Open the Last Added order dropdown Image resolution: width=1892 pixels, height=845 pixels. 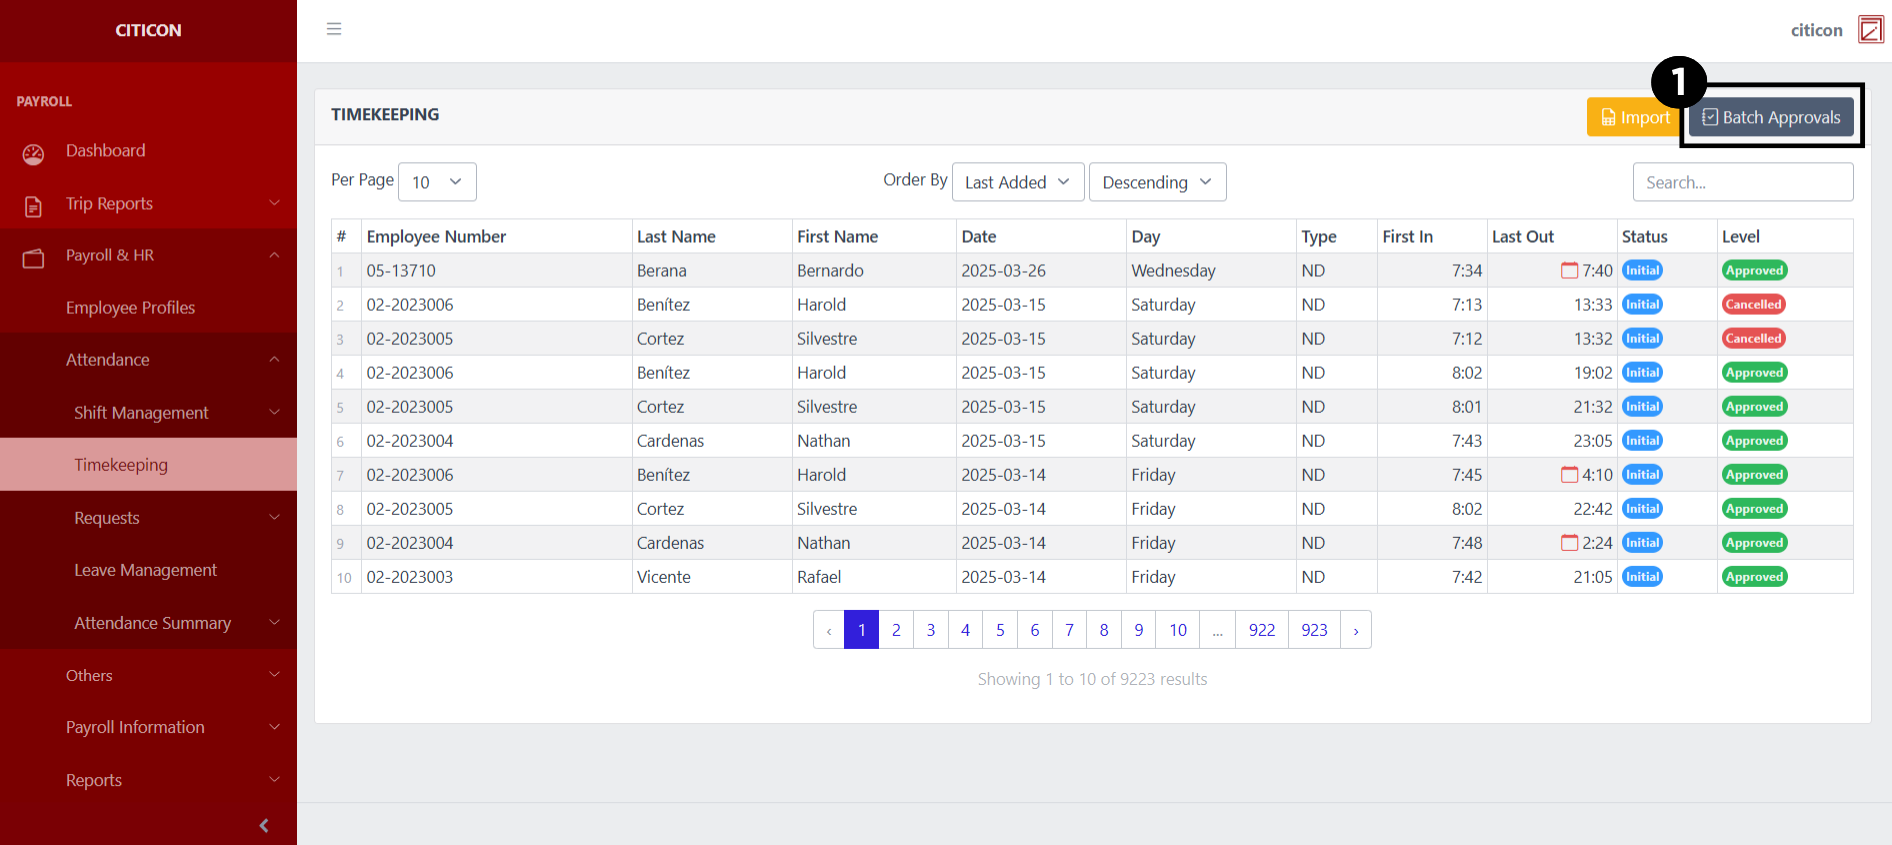tap(1017, 182)
